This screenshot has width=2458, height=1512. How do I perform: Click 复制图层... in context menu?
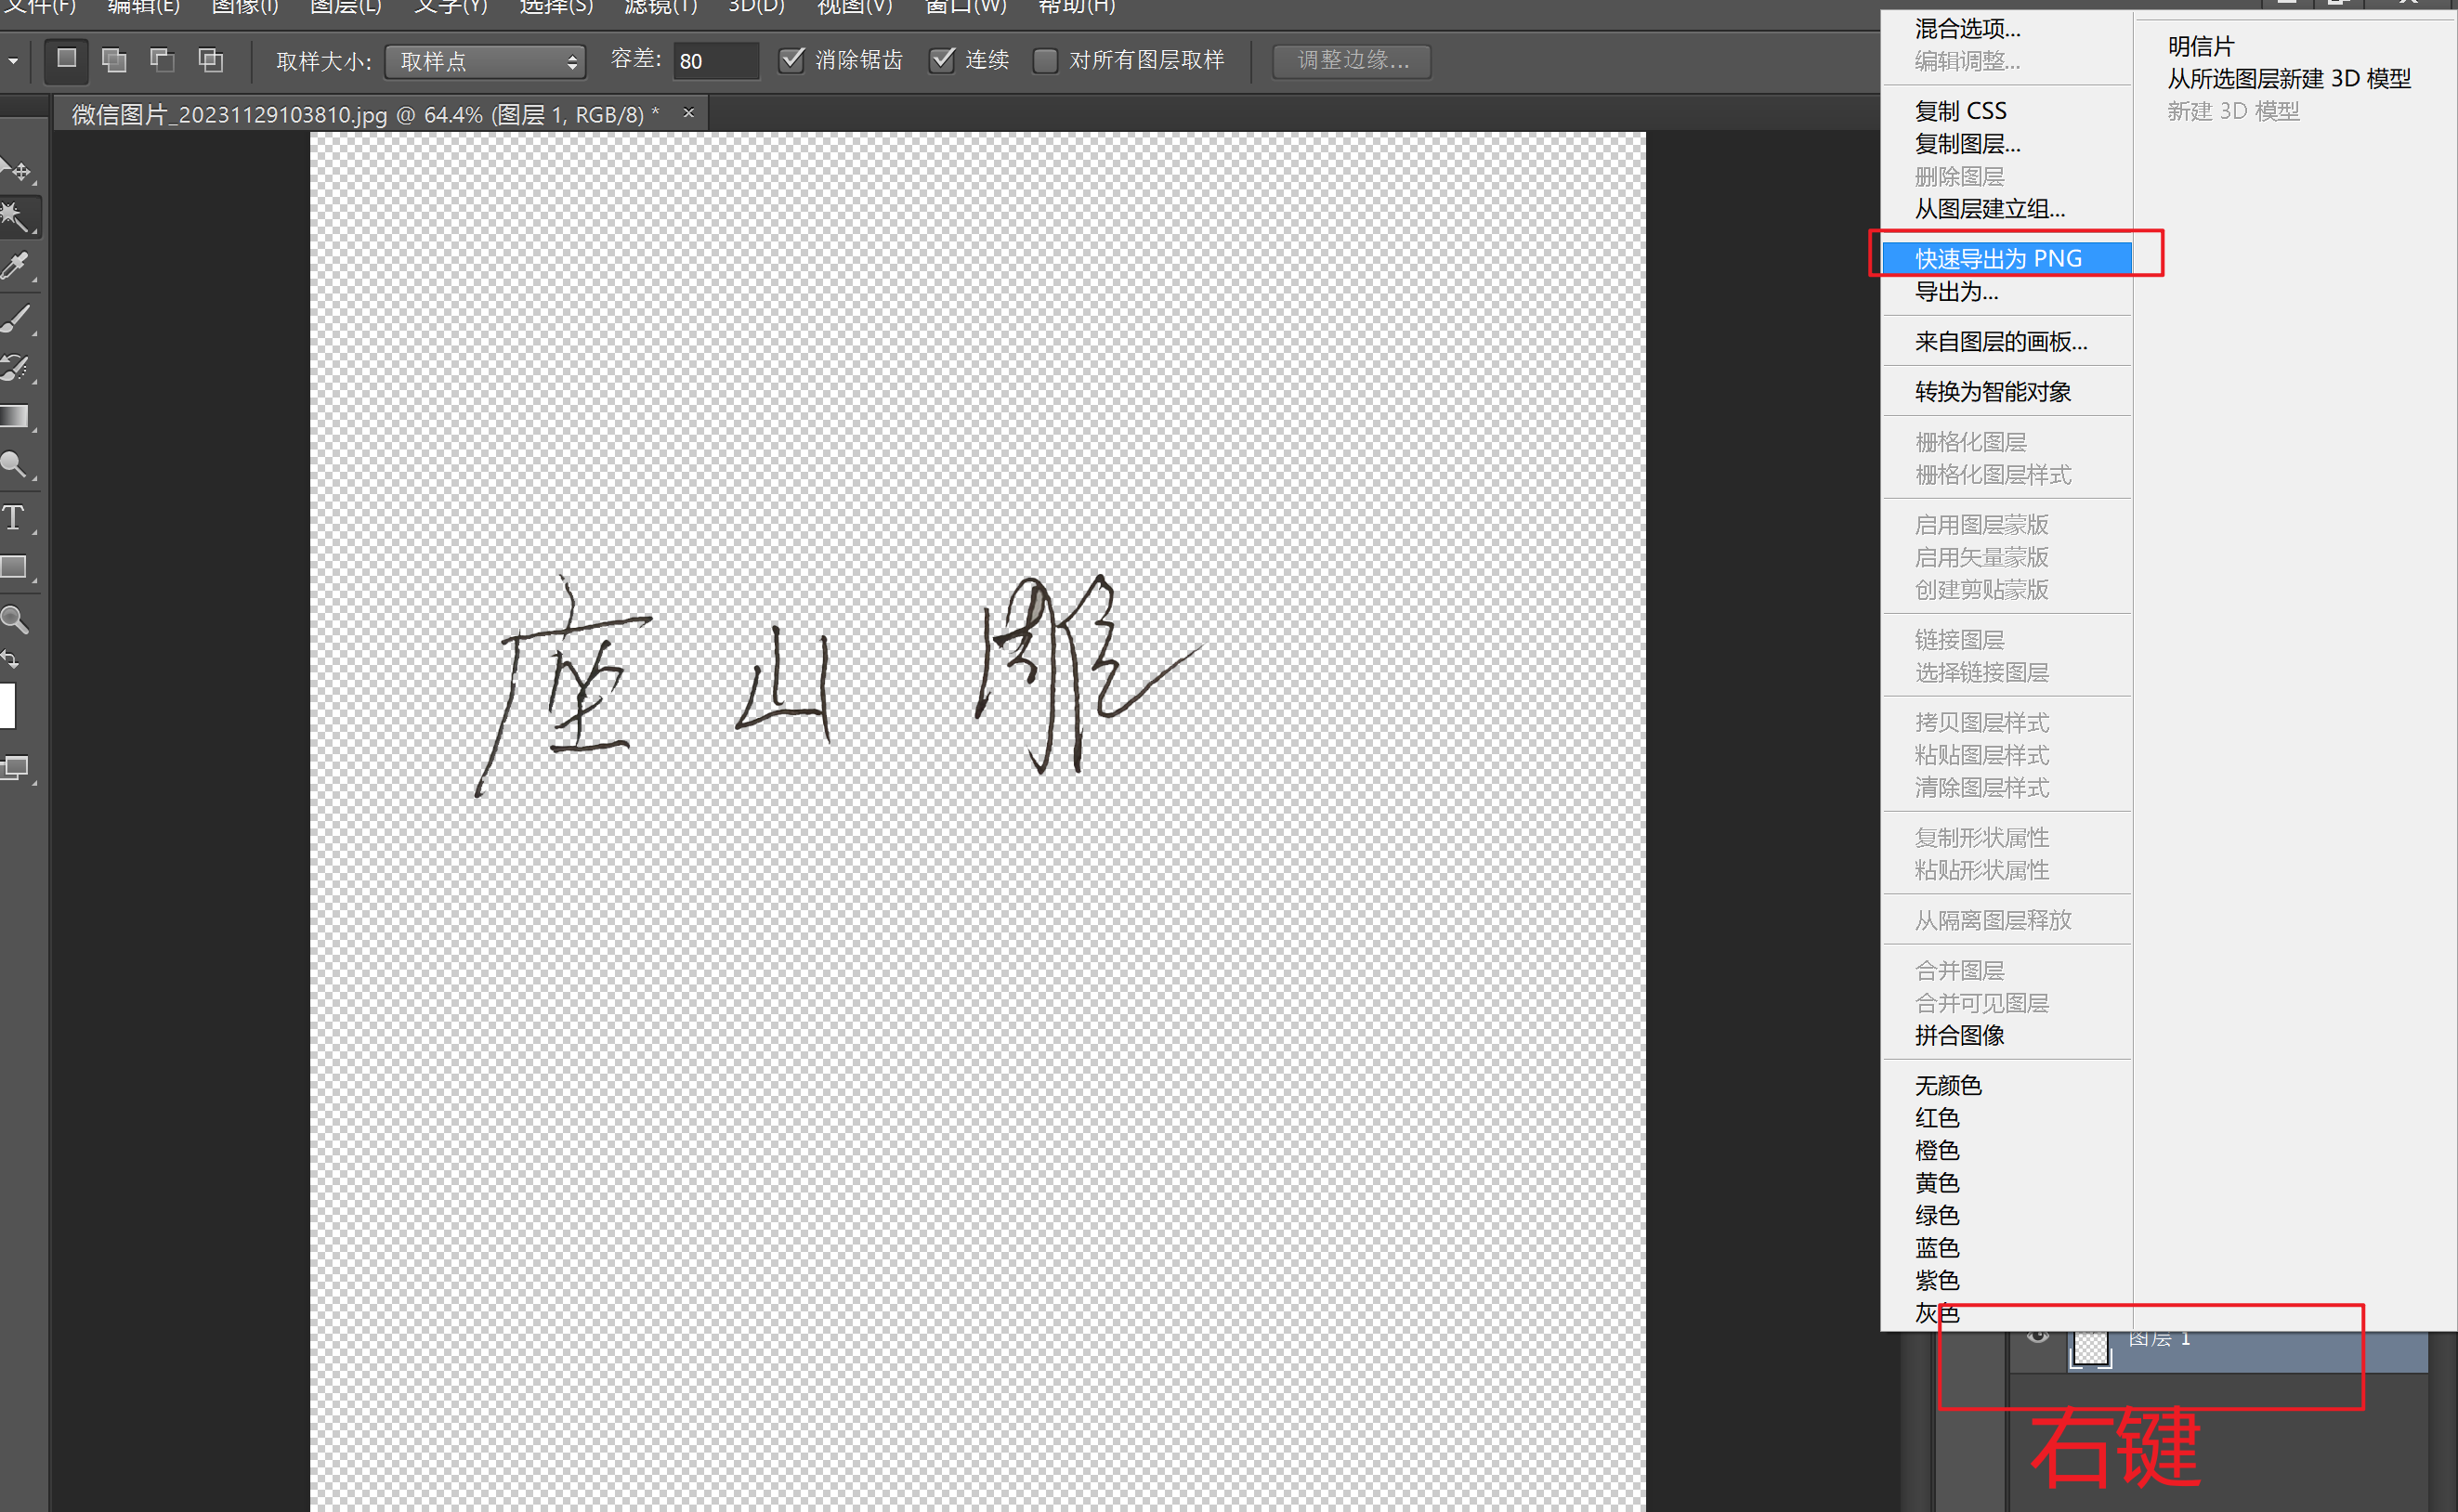tap(1967, 144)
